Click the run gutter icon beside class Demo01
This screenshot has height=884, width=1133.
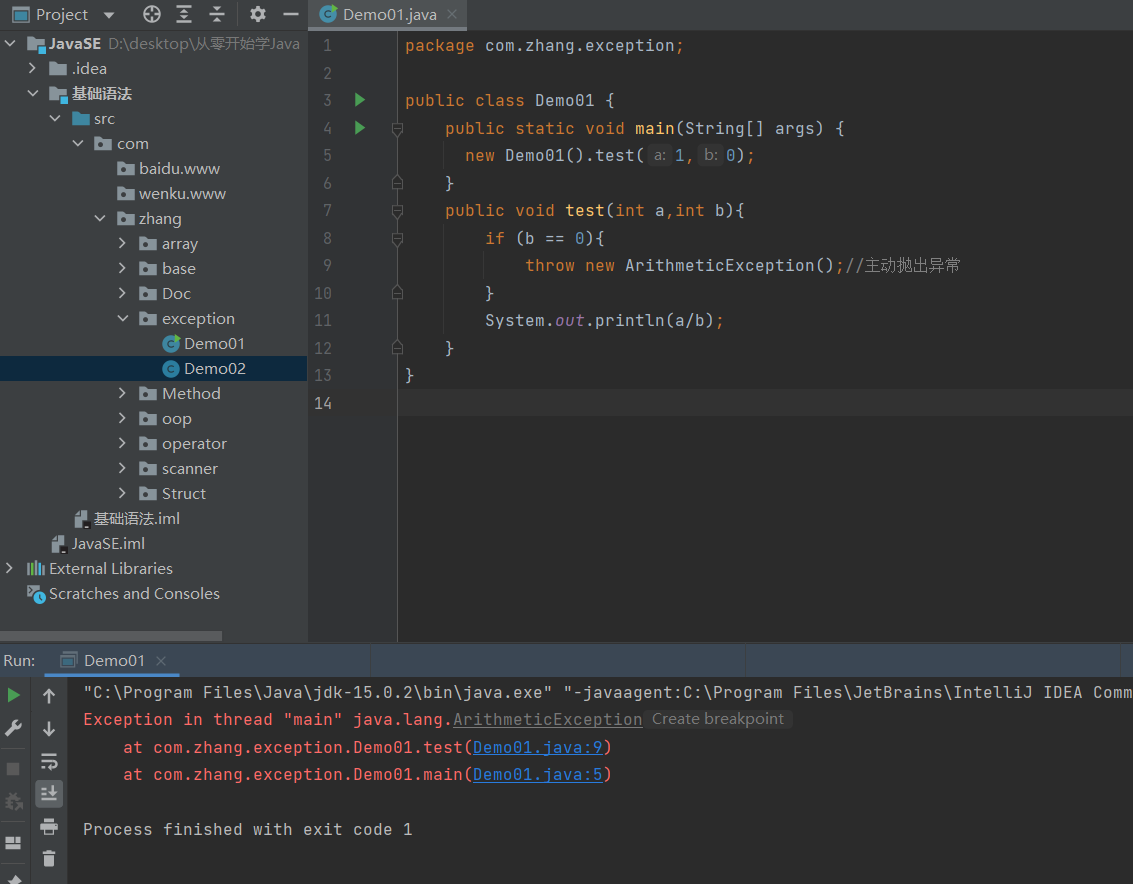point(360,100)
